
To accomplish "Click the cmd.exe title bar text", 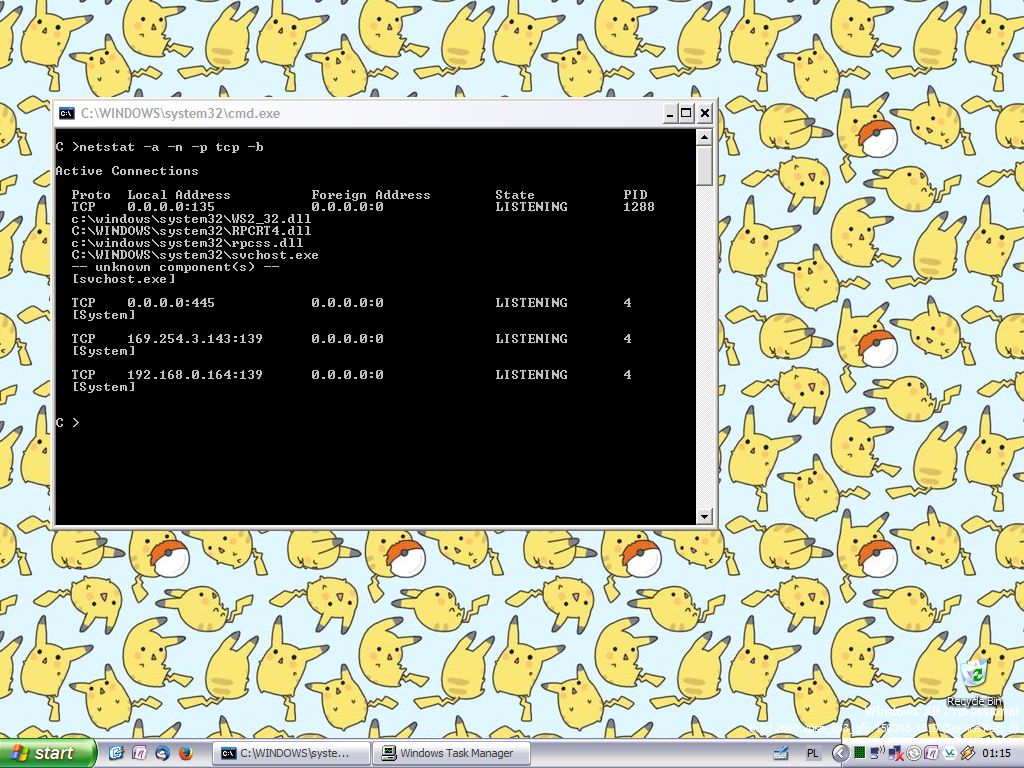I will point(180,114).
